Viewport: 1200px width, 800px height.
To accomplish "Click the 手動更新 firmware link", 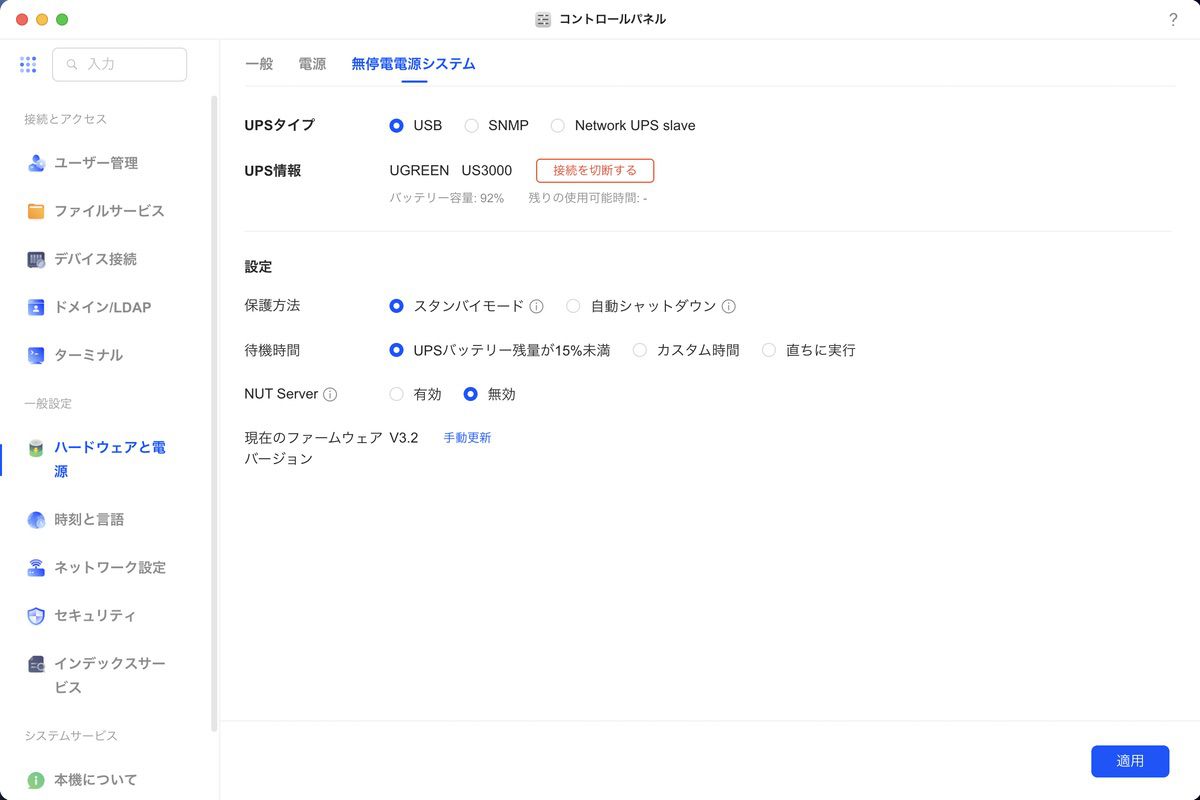I will pyautogui.click(x=467, y=438).
